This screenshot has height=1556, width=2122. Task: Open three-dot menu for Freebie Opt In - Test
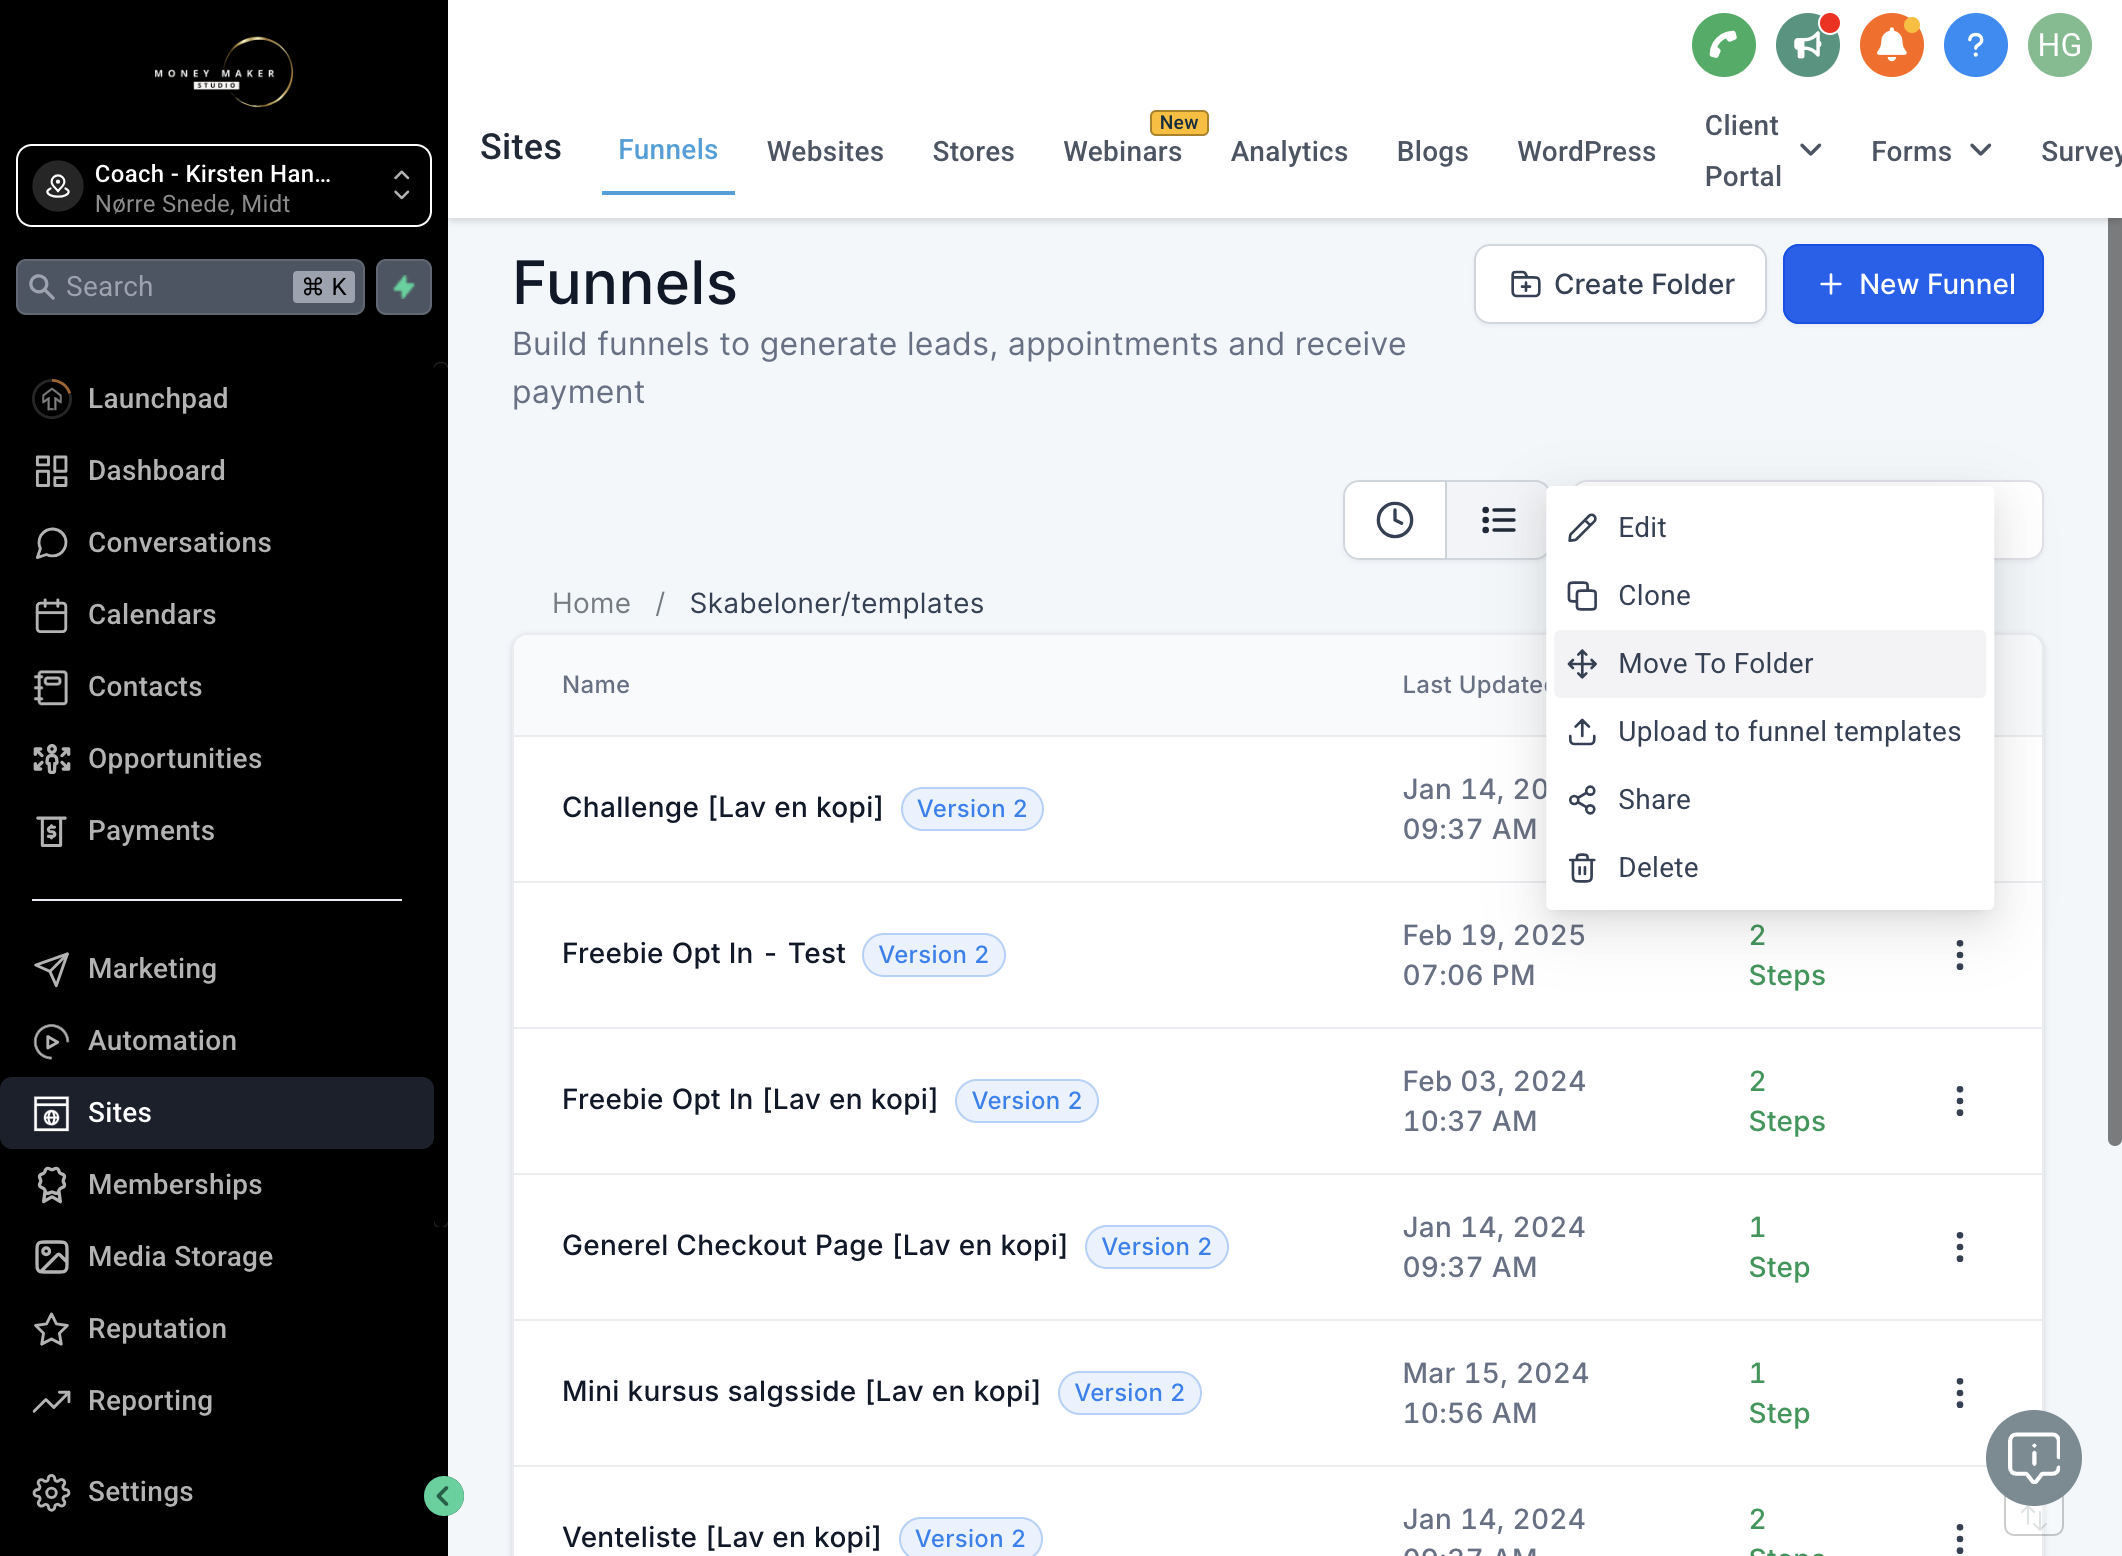point(1960,955)
